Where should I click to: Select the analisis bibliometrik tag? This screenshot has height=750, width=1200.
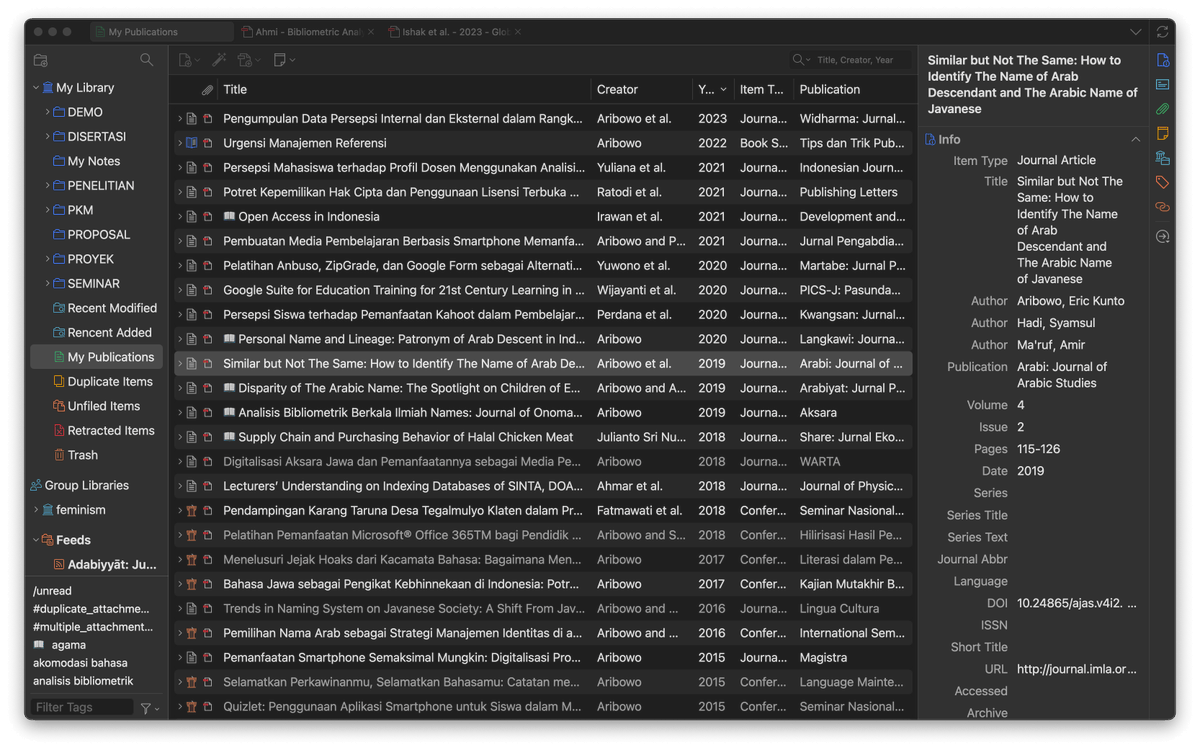coord(83,681)
